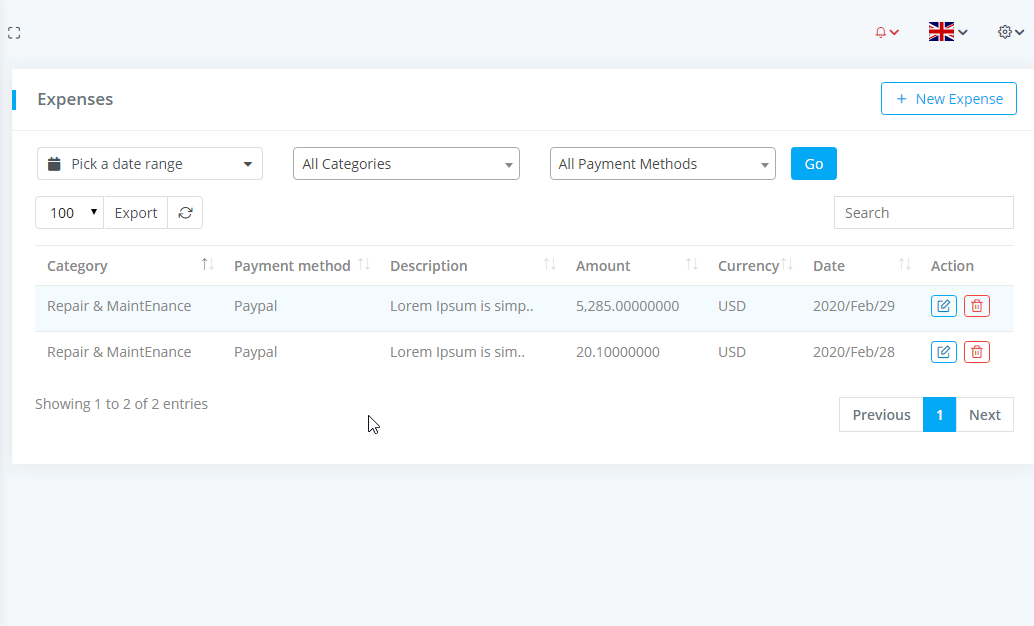Delete the 5,285.00 expense row
1034x626 pixels.
pyautogui.click(x=977, y=306)
